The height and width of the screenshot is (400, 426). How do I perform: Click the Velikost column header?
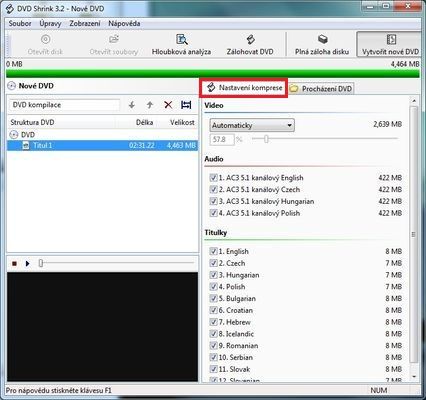tap(182, 122)
